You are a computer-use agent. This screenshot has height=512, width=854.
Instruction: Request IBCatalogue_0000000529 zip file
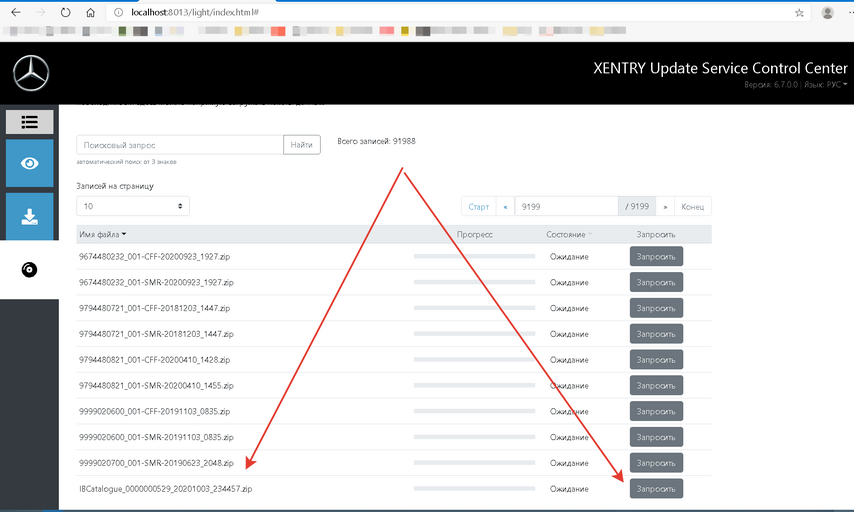point(656,489)
